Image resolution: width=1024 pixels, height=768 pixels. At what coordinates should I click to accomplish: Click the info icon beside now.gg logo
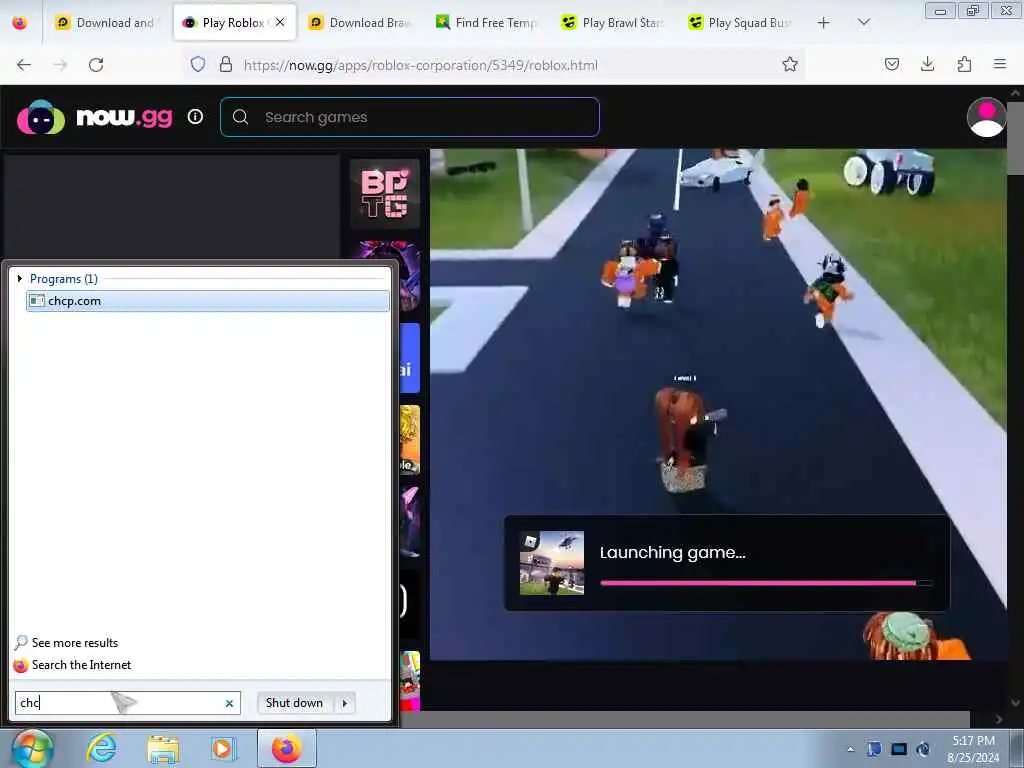point(195,117)
